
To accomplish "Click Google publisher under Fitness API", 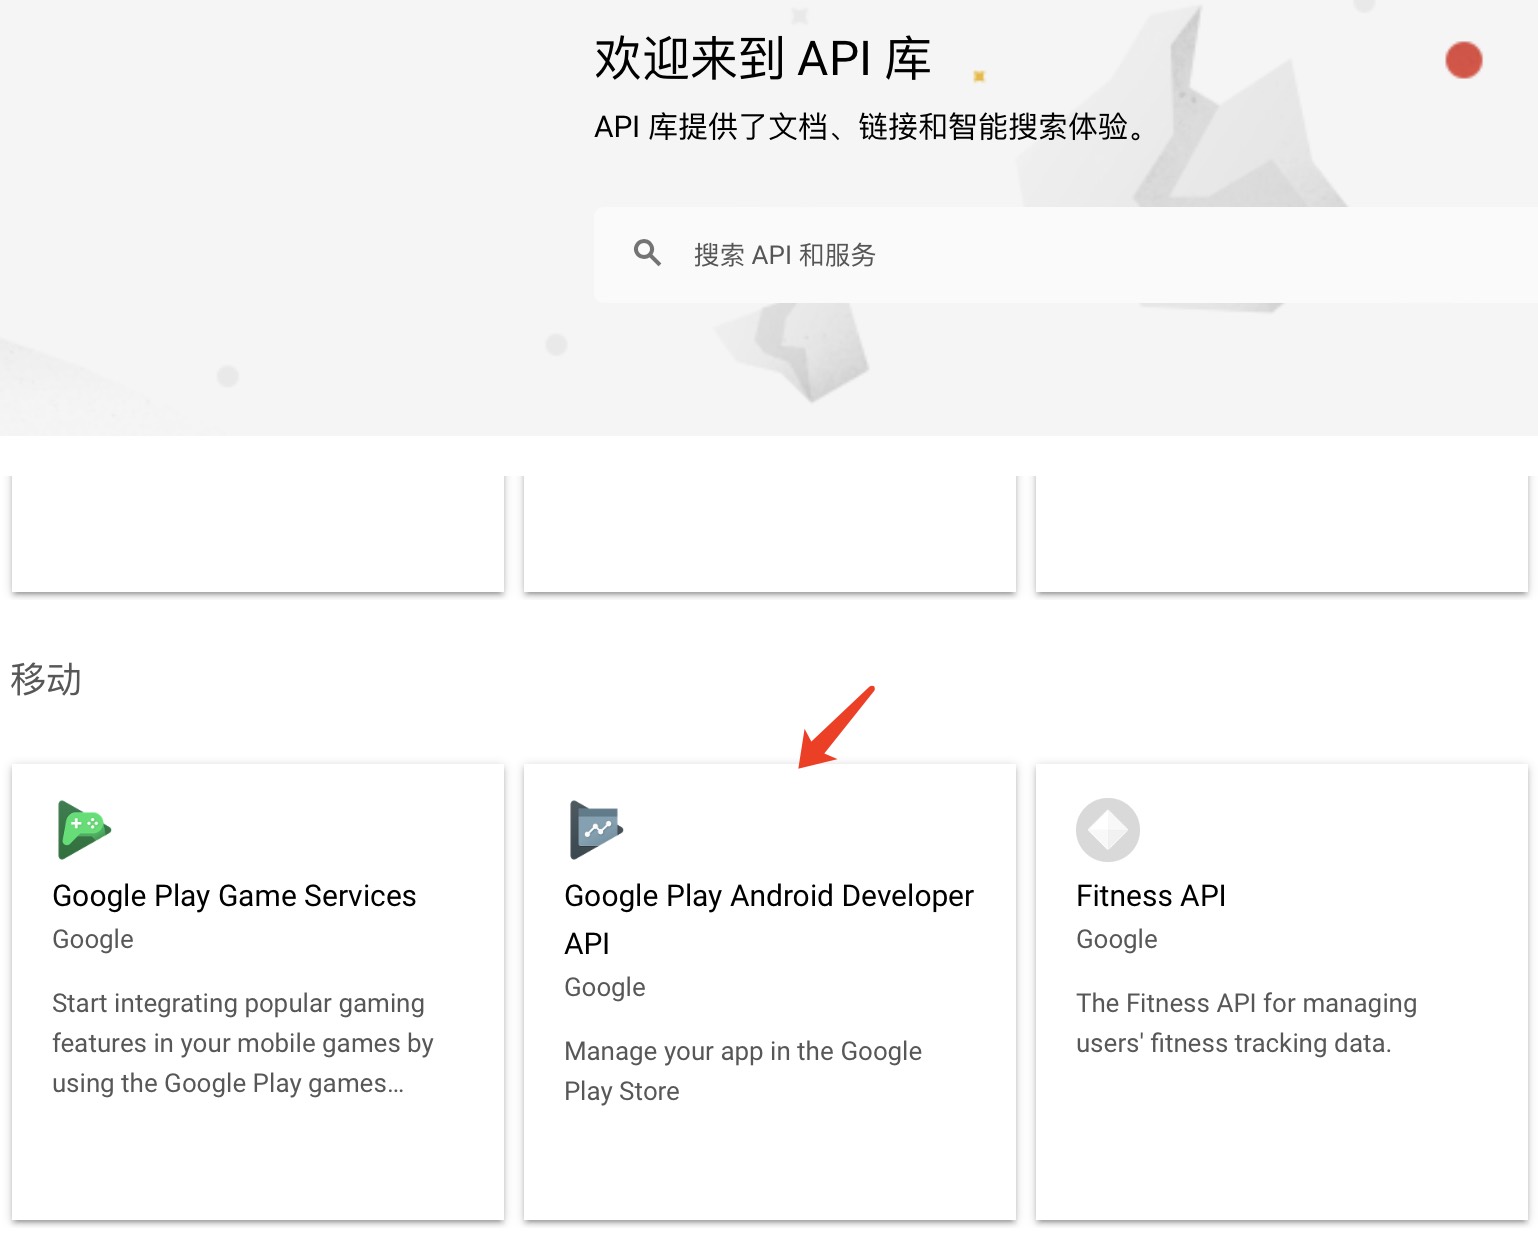I will 1117,939.
